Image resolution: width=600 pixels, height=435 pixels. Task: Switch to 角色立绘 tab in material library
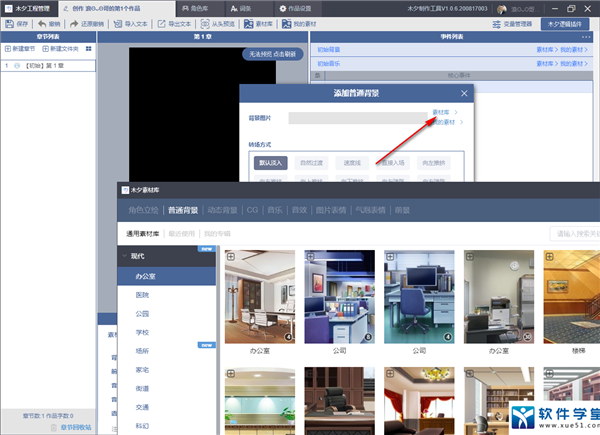click(x=143, y=210)
